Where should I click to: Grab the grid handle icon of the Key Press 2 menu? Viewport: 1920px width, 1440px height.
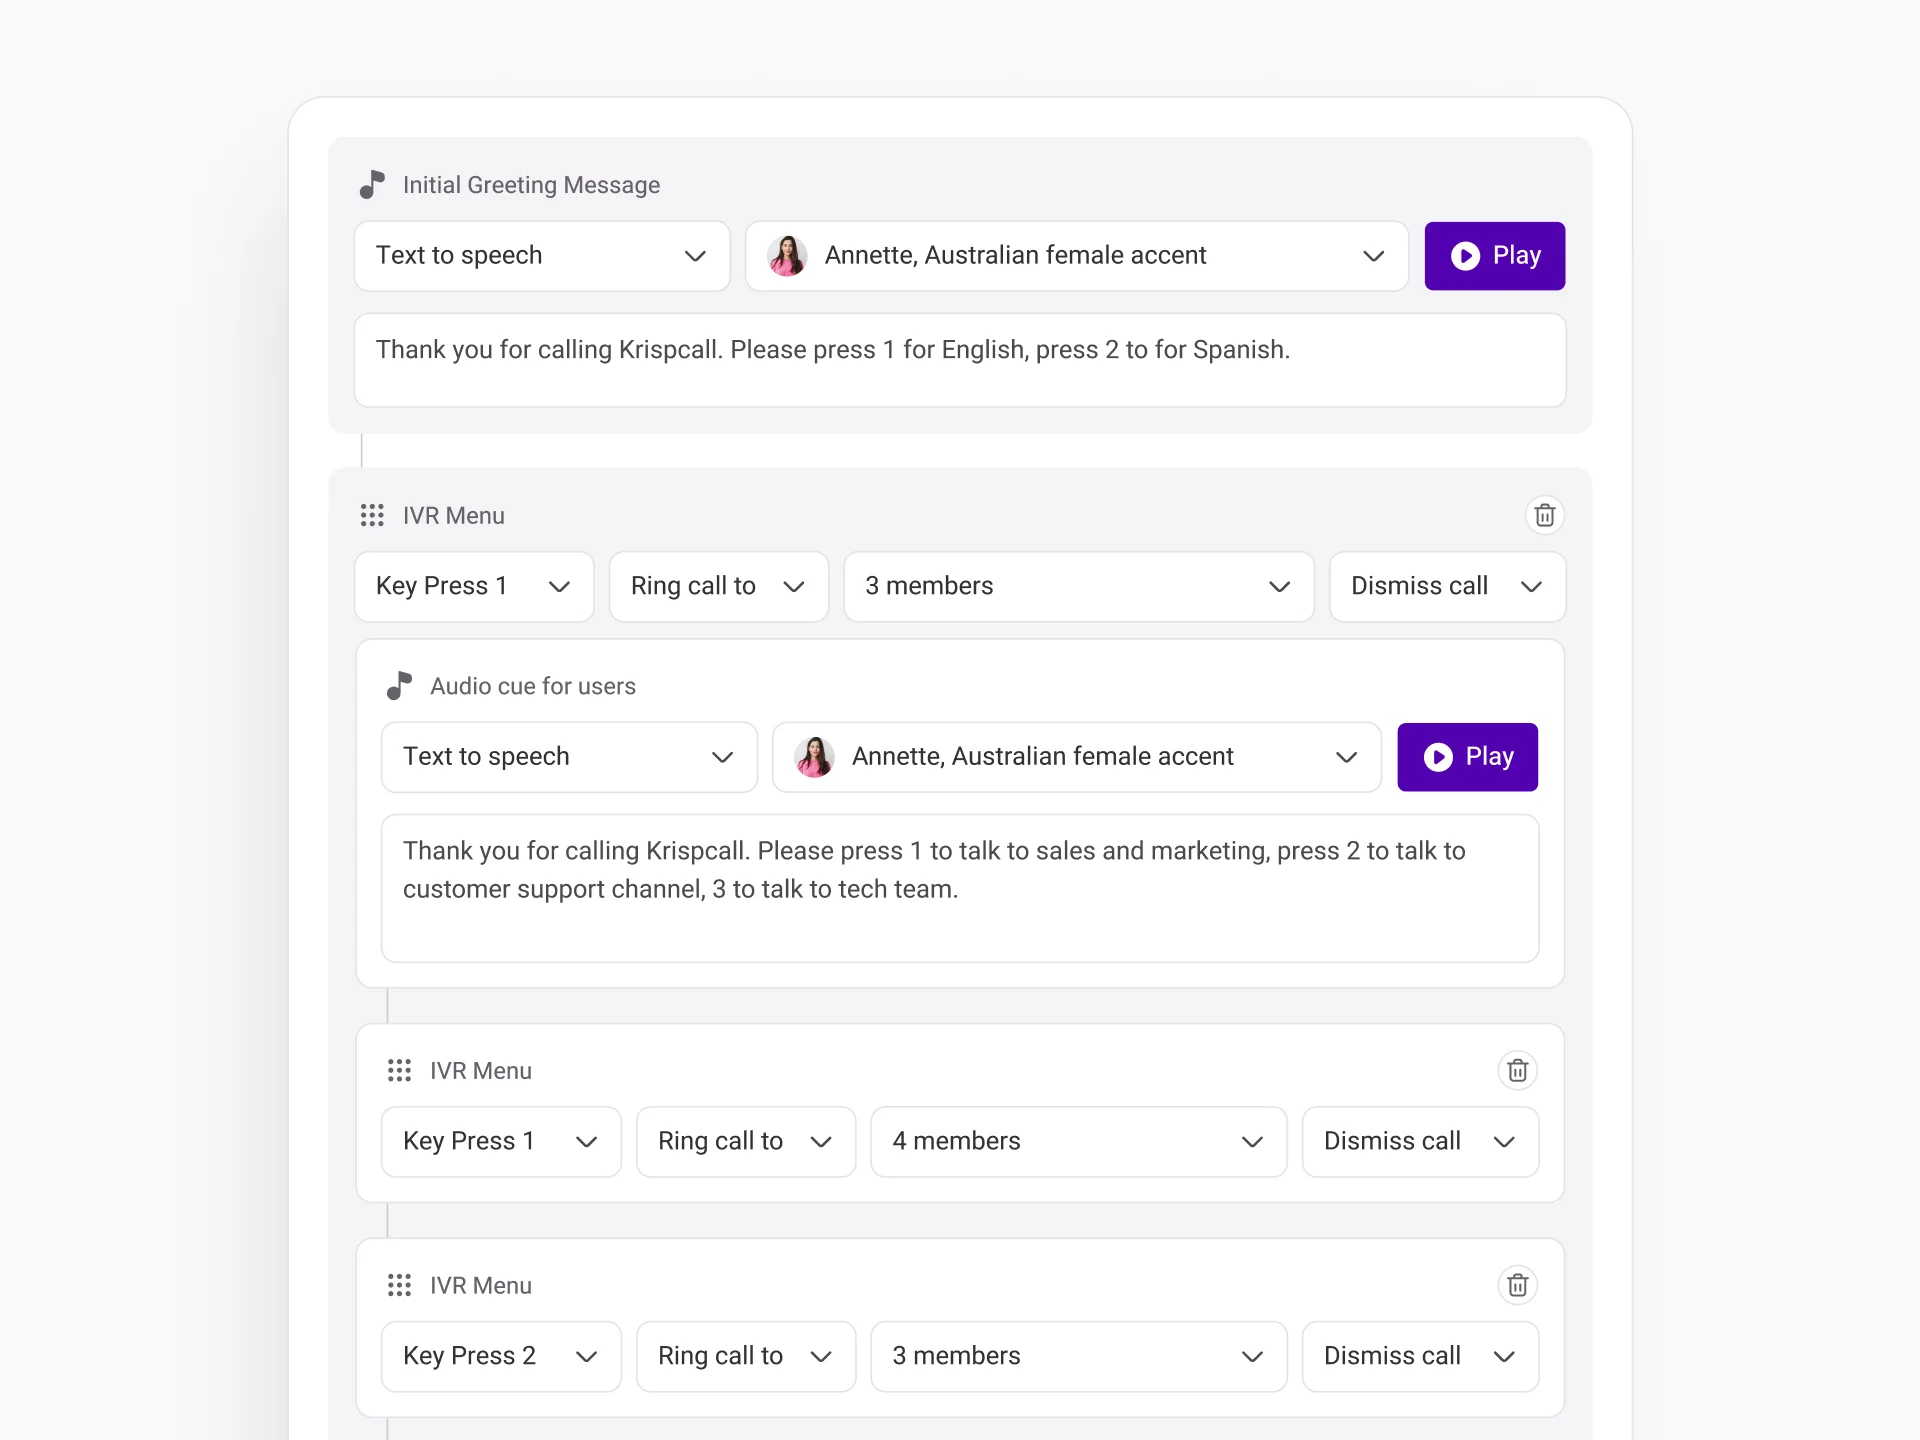coord(399,1285)
